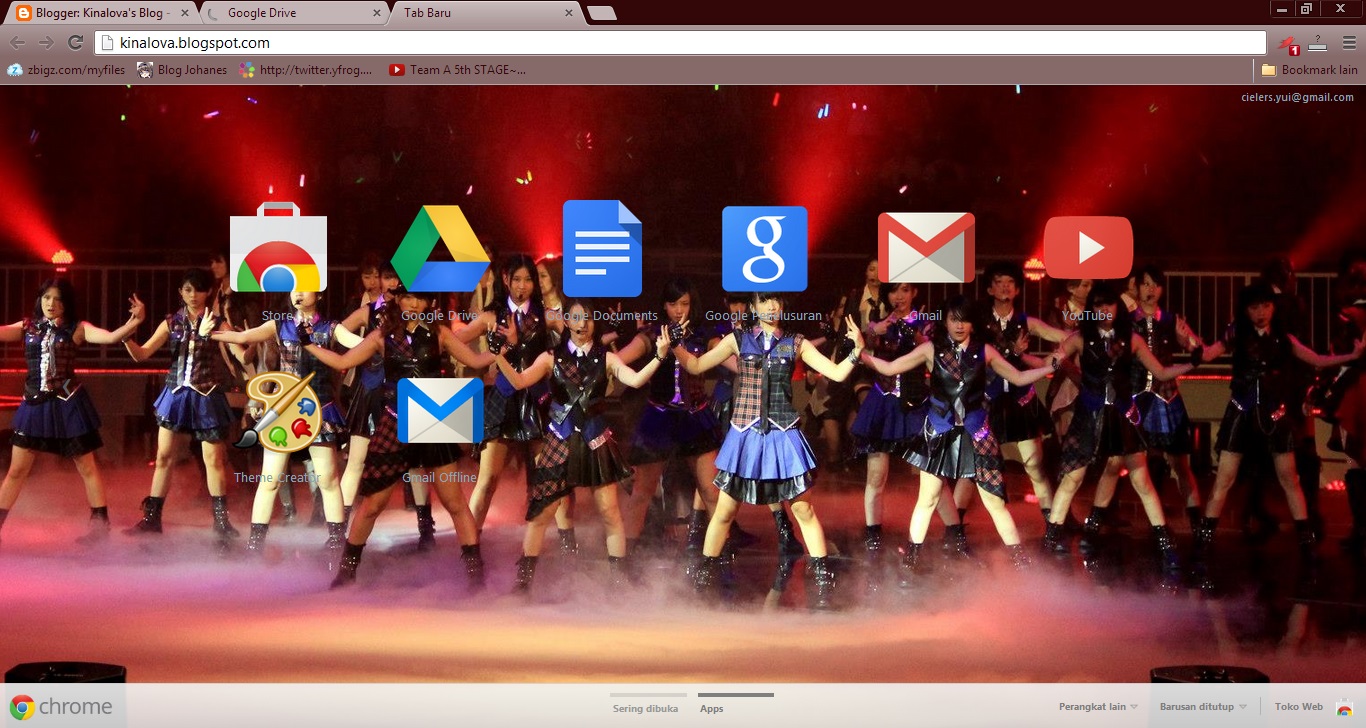Click the cielers.yui@gmail.com account text

[x=1297, y=97]
